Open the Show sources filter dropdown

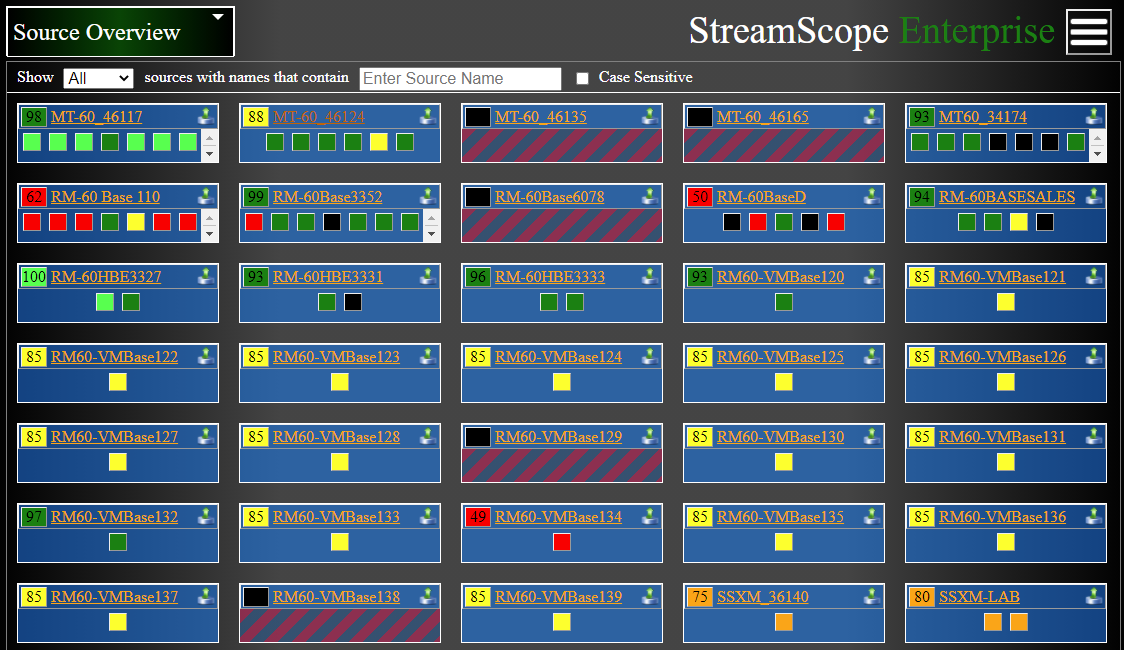pos(98,78)
